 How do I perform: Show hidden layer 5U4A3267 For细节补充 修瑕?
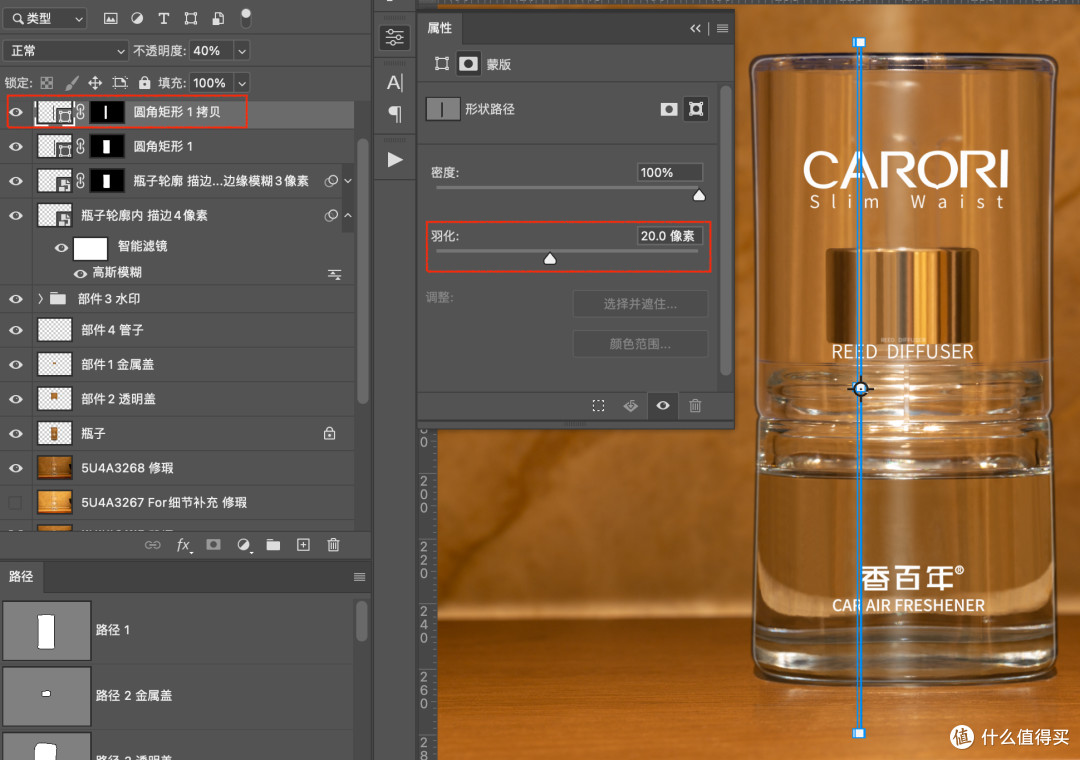(x=15, y=502)
